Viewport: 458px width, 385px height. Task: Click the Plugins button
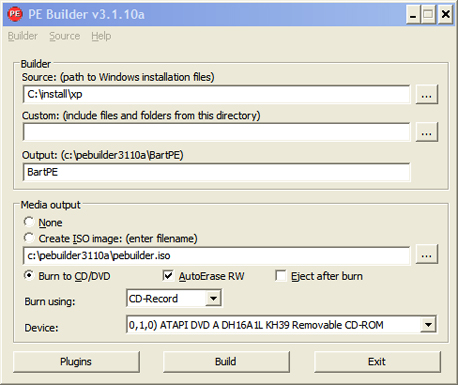click(76, 362)
